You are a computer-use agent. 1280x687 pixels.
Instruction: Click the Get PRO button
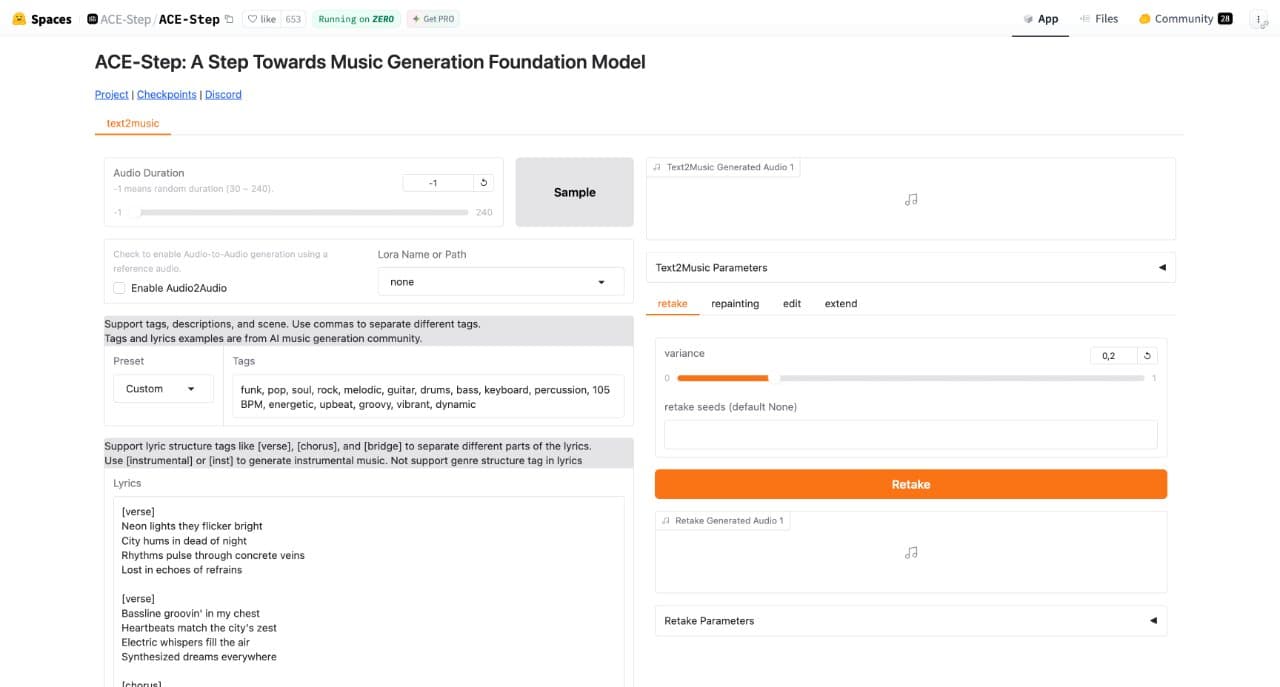pos(433,19)
